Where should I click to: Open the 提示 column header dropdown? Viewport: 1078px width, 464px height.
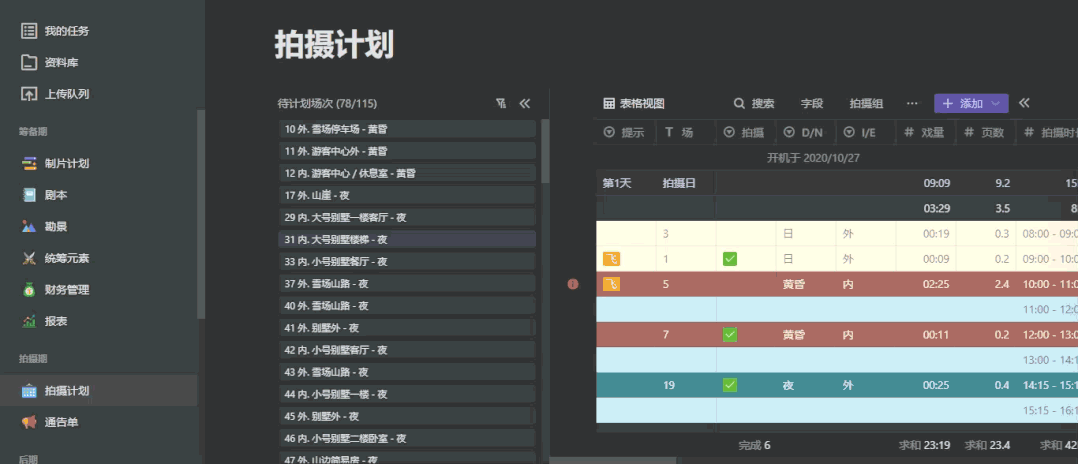coord(608,133)
